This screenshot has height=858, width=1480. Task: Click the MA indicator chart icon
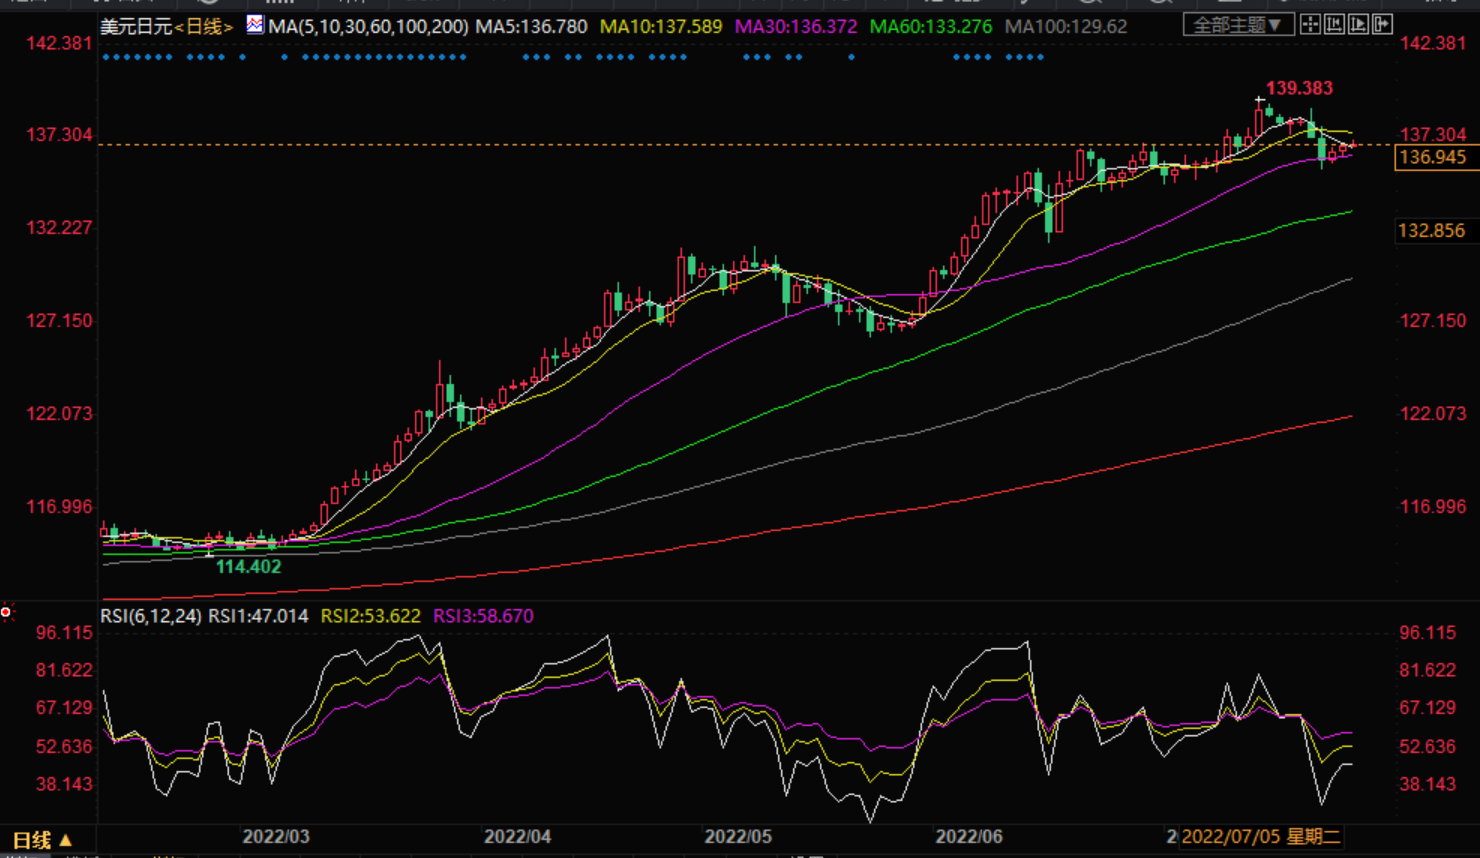click(255, 25)
